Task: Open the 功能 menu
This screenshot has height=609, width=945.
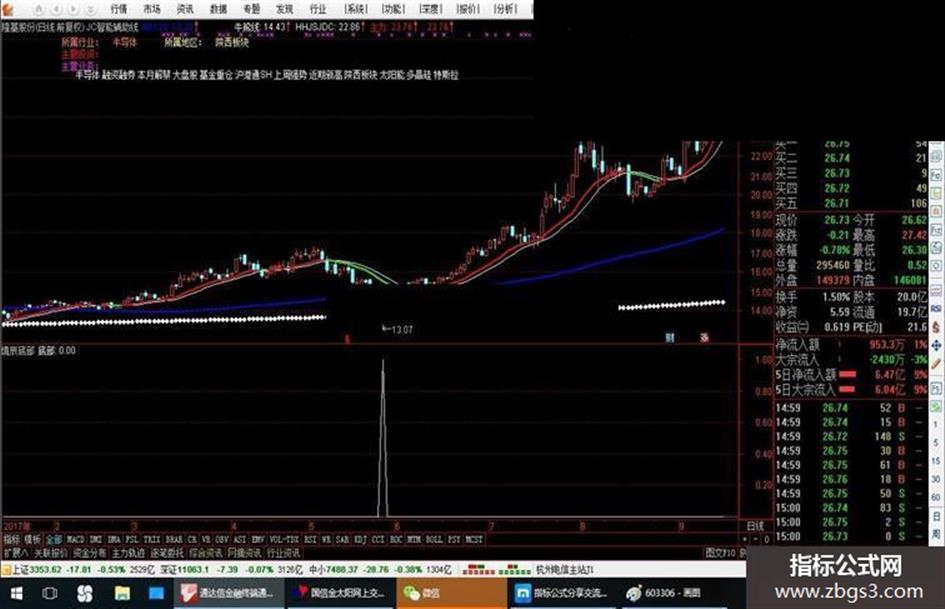Action: [x=394, y=9]
